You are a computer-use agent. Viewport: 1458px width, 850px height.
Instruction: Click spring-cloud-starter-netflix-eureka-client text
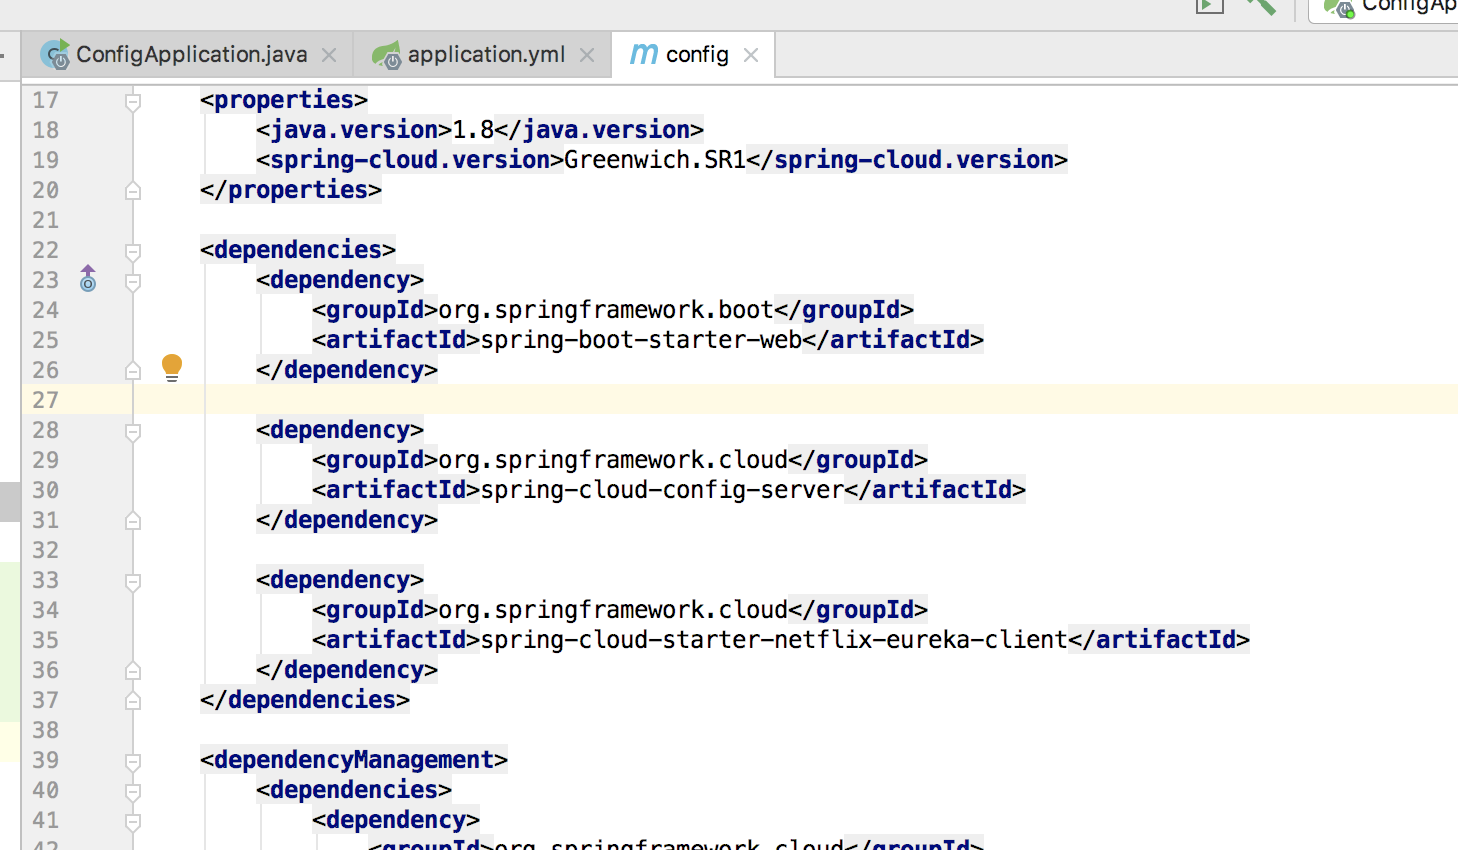point(774,640)
